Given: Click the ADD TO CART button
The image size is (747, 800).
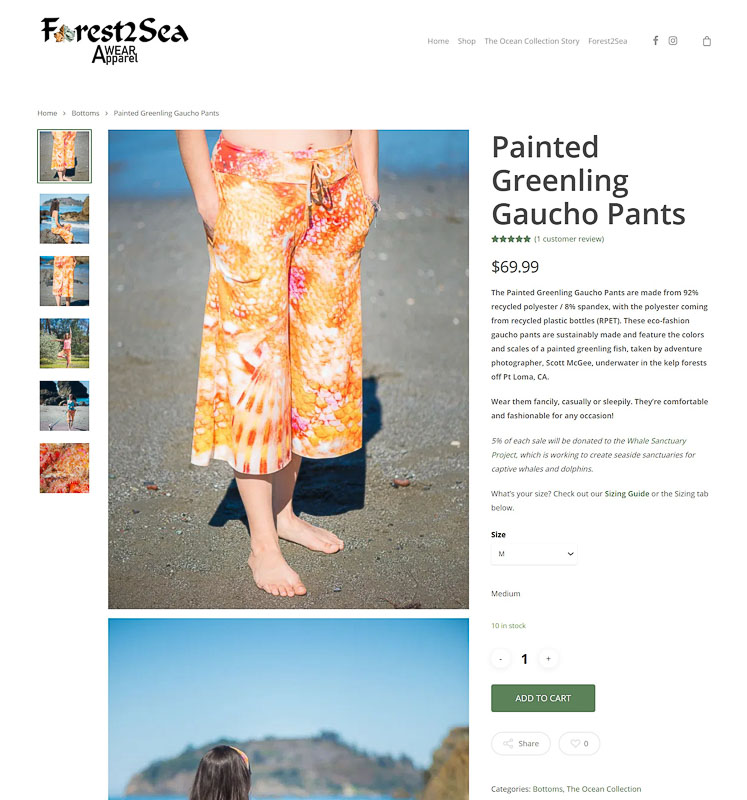Looking at the screenshot, I should (543, 698).
